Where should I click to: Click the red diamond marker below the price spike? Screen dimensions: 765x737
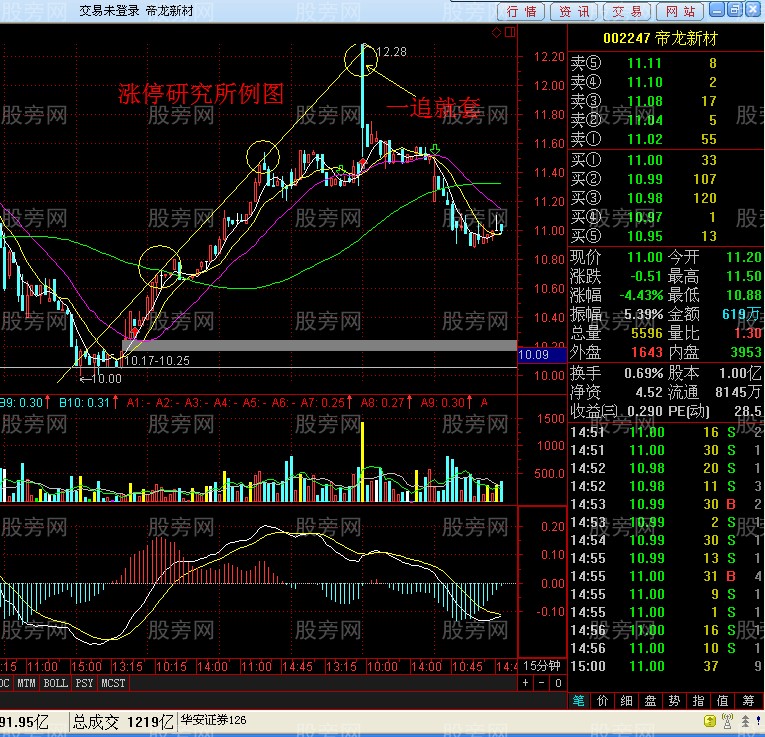362,162
